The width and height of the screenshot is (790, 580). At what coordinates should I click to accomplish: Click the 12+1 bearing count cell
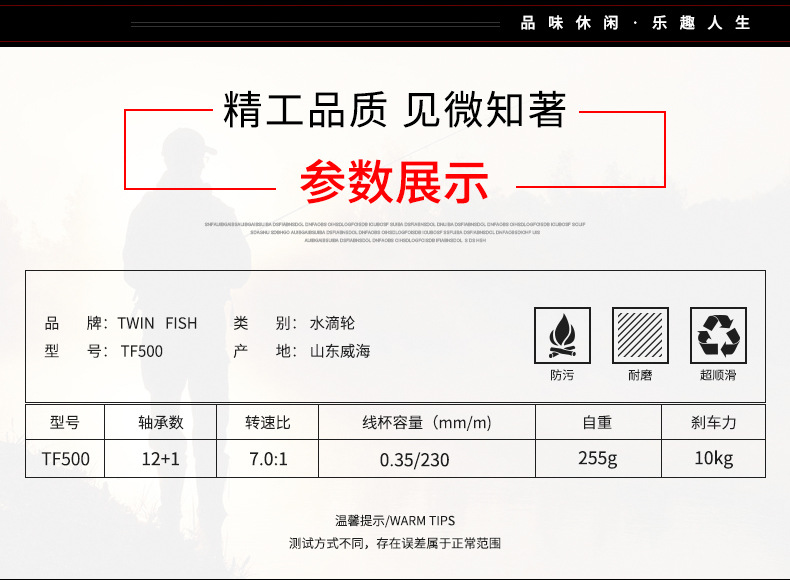161,459
